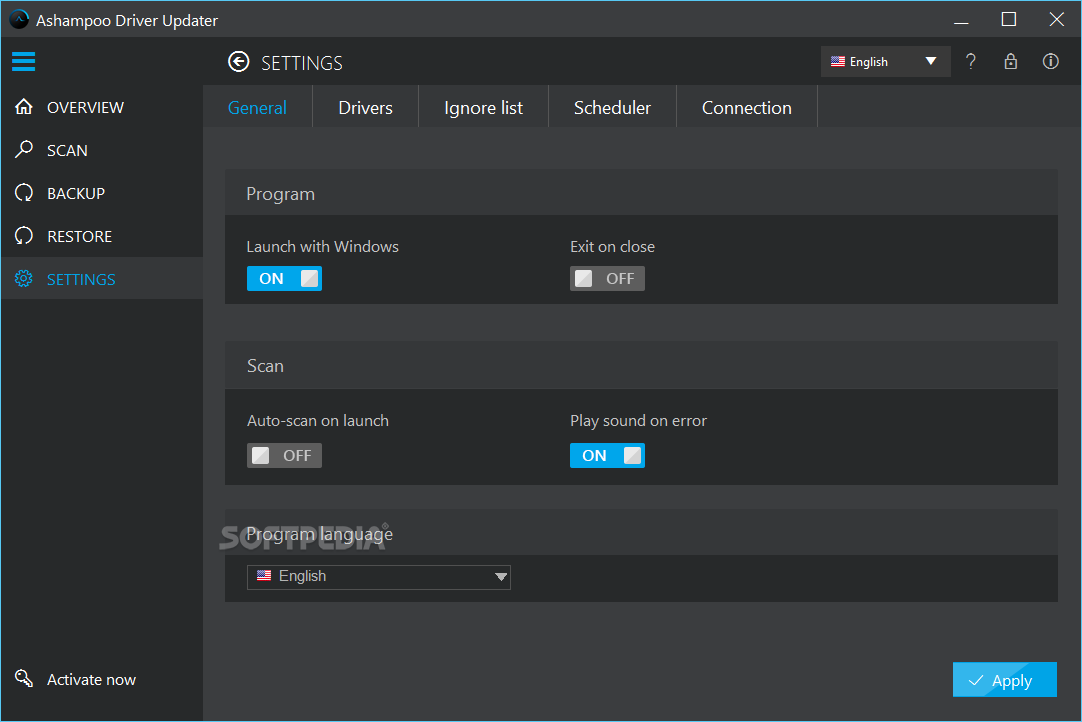Go to SCAN in sidebar
This screenshot has width=1082, height=722.
click(x=102, y=150)
